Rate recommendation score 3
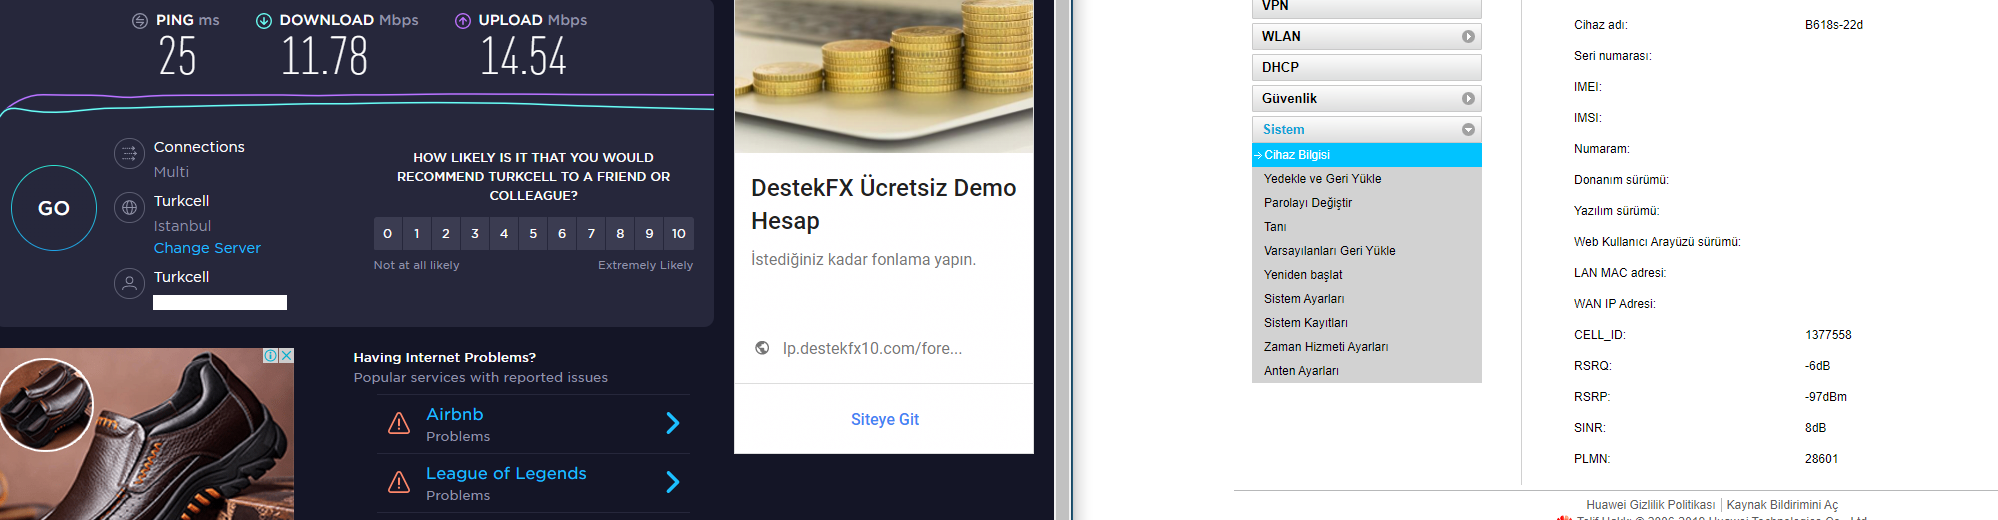The image size is (1998, 520). (475, 234)
